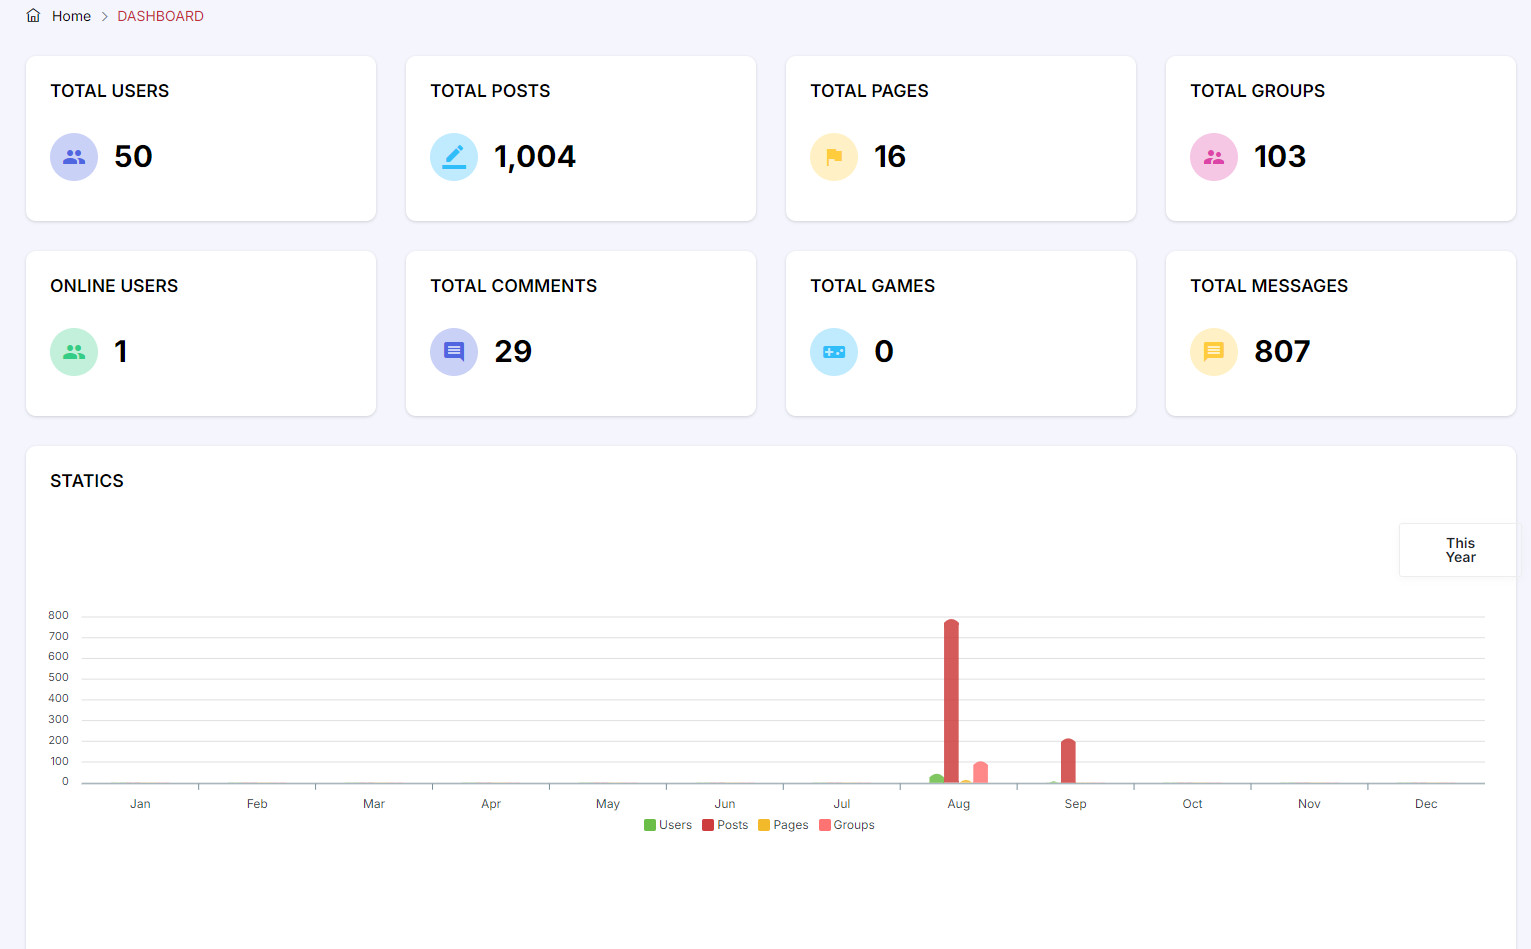Image resolution: width=1531 pixels, height=949 pixels.
Task: Click the orange Pages legend swatch
Action: coord(764,825)
